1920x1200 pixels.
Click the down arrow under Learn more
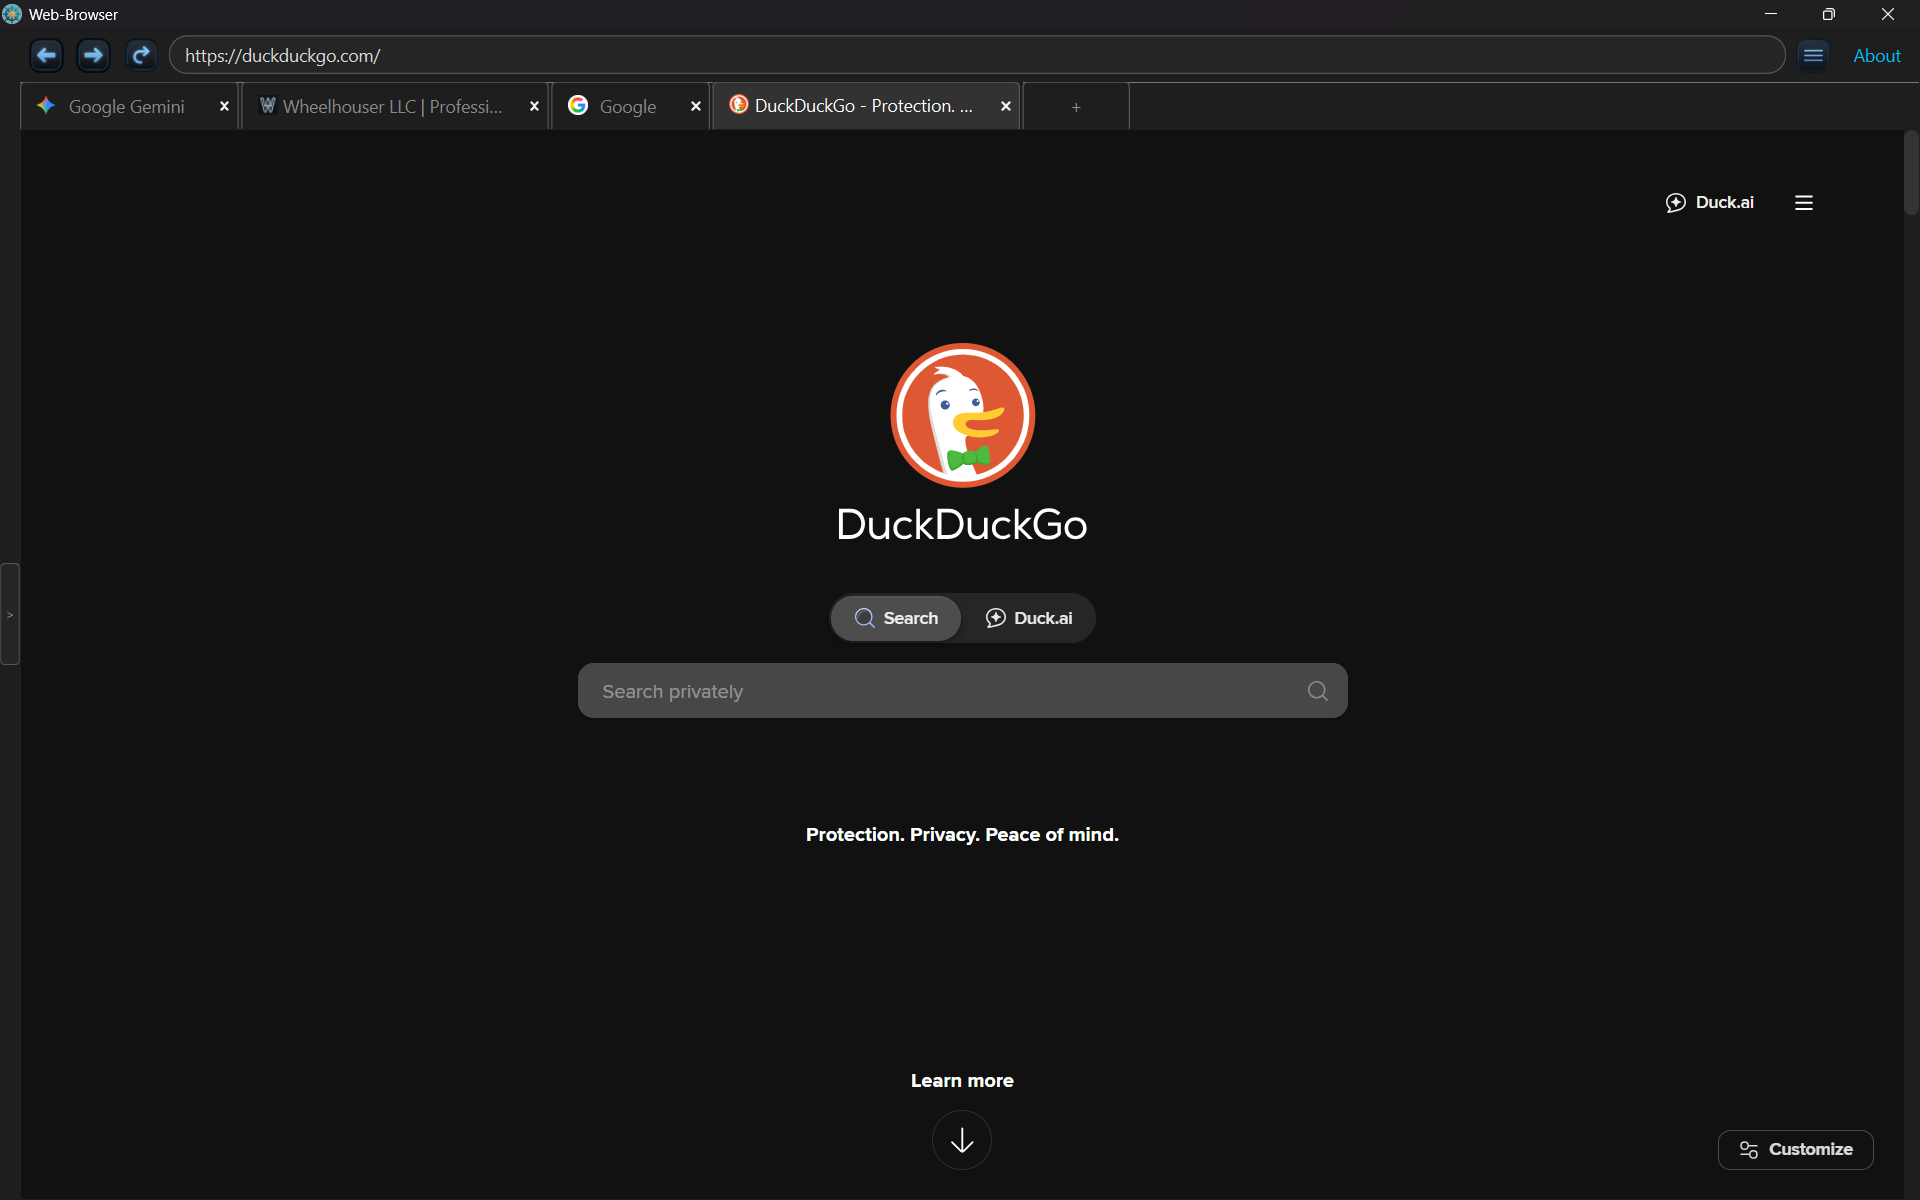(x=962, y=1140)
